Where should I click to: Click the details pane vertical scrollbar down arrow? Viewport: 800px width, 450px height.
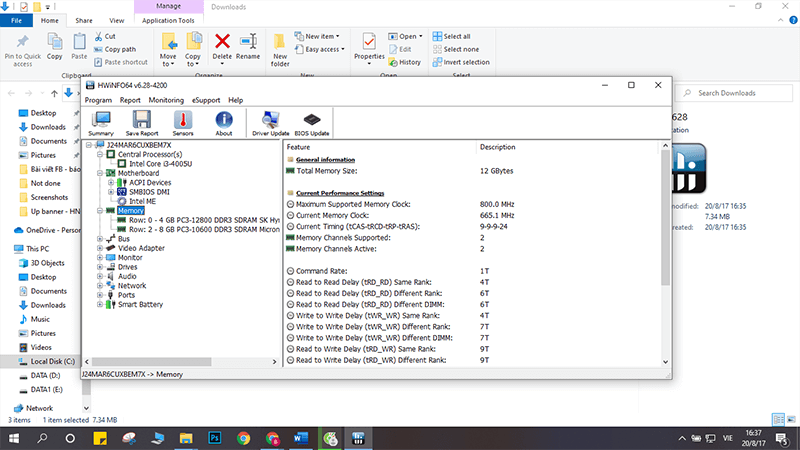tap(665, 362)
